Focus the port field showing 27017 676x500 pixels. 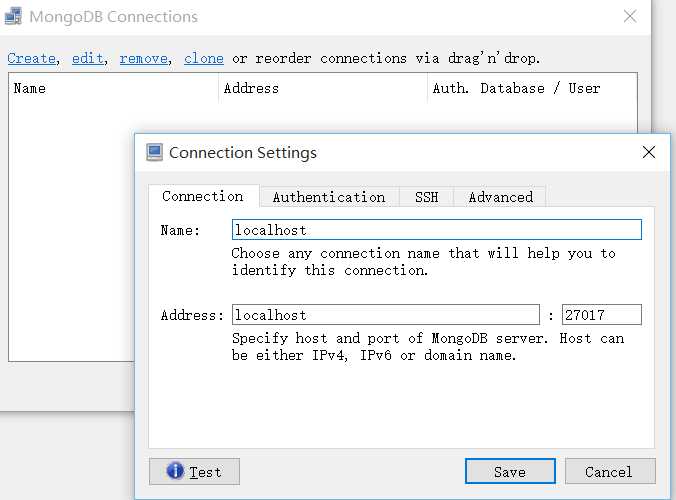coord(601,315)
